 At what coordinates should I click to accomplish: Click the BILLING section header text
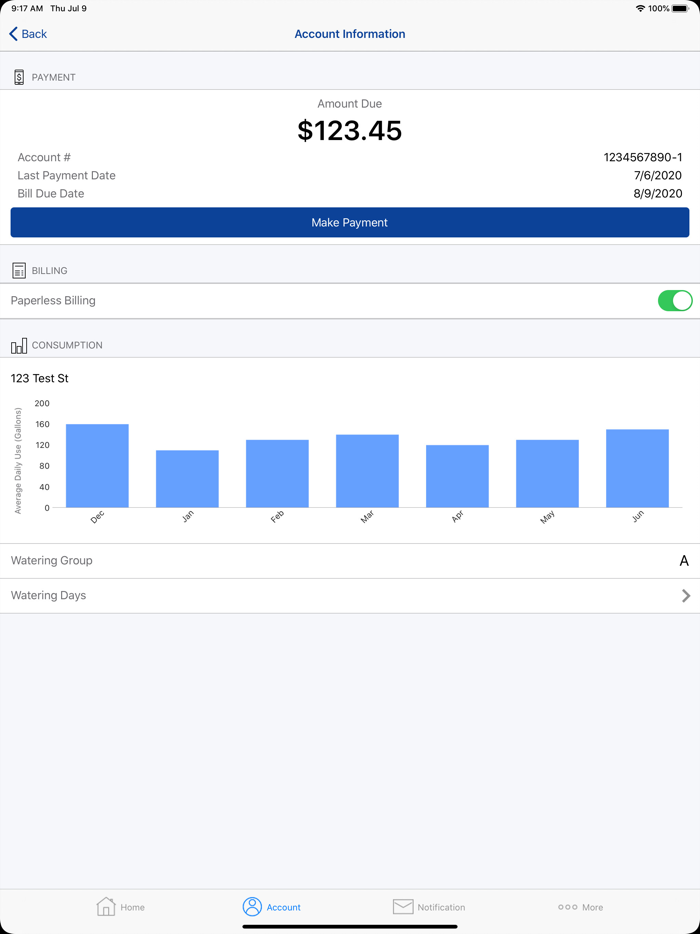pyautogui.click(x=49, y=270)
